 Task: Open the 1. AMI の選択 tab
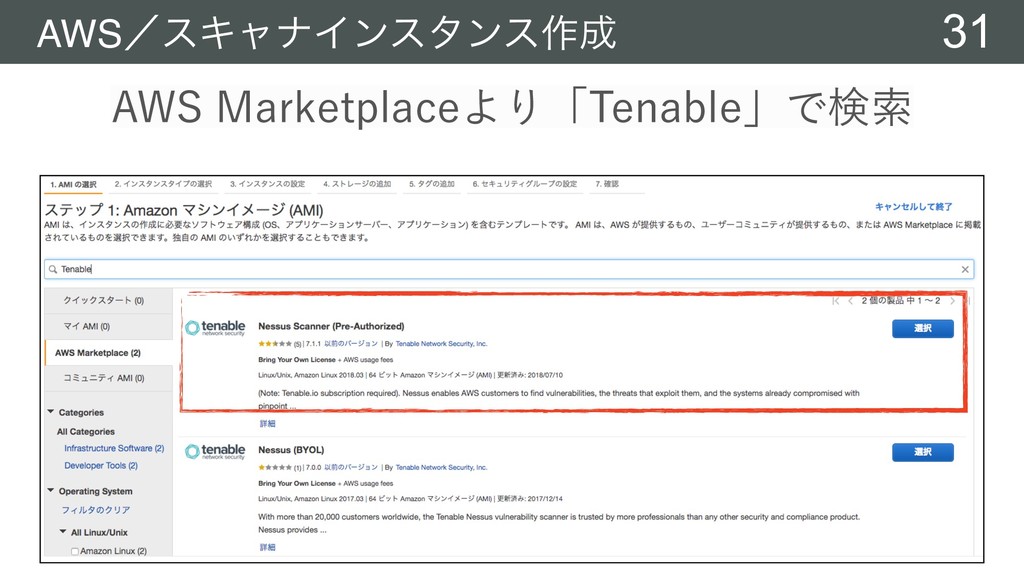(x=73, y=185)
